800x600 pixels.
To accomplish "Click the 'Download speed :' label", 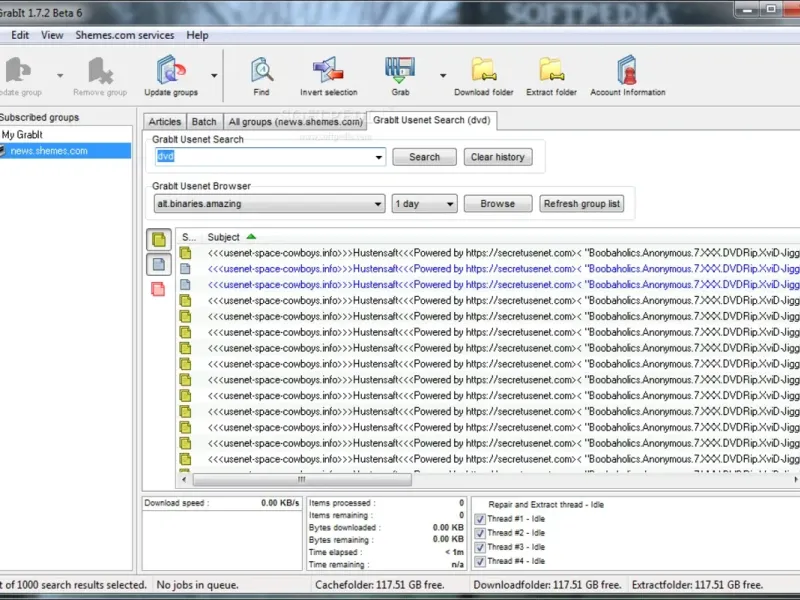I will [x=177, y=503].
